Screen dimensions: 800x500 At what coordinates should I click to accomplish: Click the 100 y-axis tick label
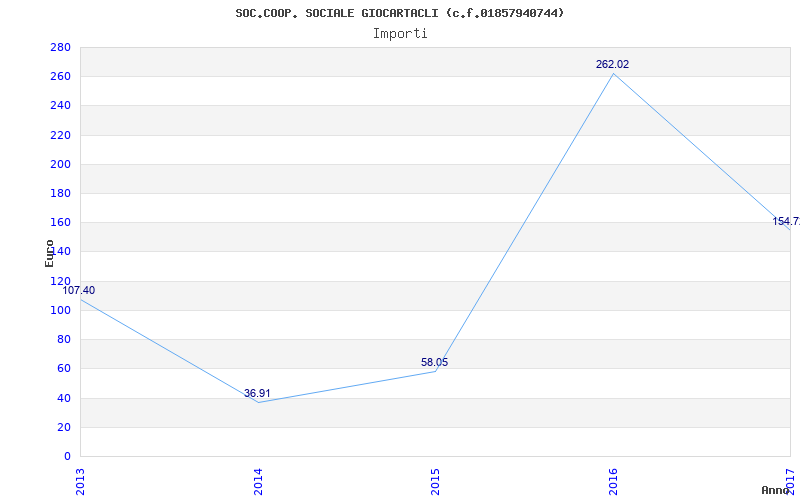[60, 310]
